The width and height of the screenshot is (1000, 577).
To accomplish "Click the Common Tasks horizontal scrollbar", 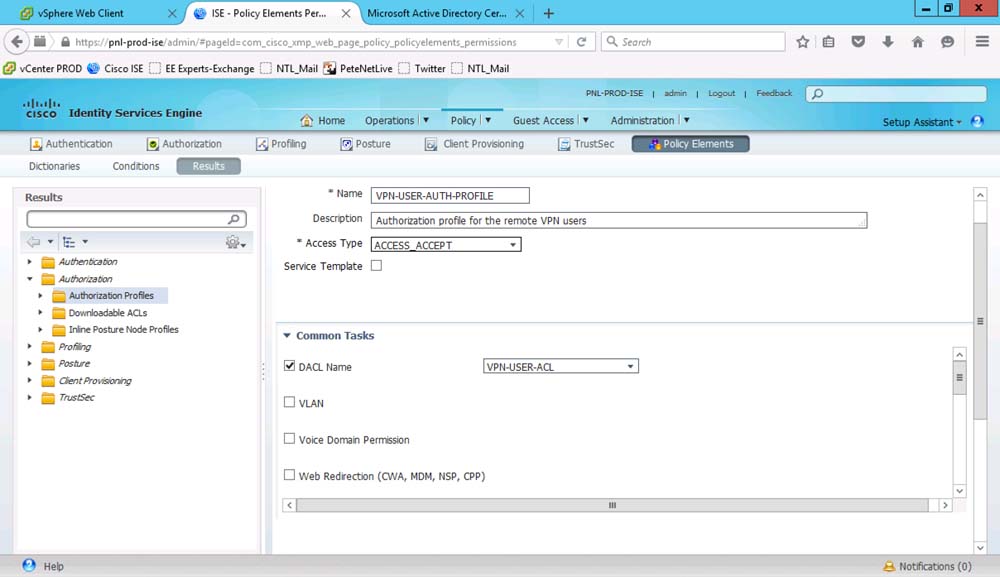I will (x=612, y=505).
